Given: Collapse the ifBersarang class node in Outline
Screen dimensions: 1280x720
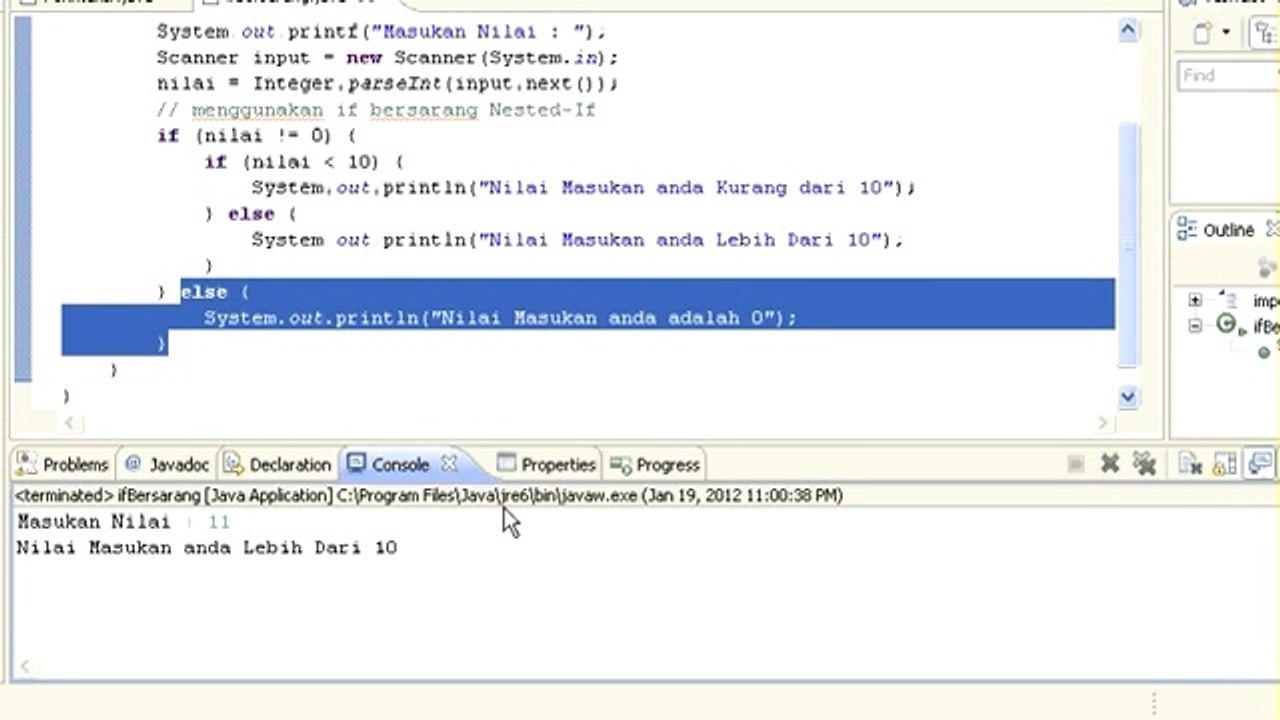Looking at the screenshot, I should pyautogui.click(x=1195, y=326).
